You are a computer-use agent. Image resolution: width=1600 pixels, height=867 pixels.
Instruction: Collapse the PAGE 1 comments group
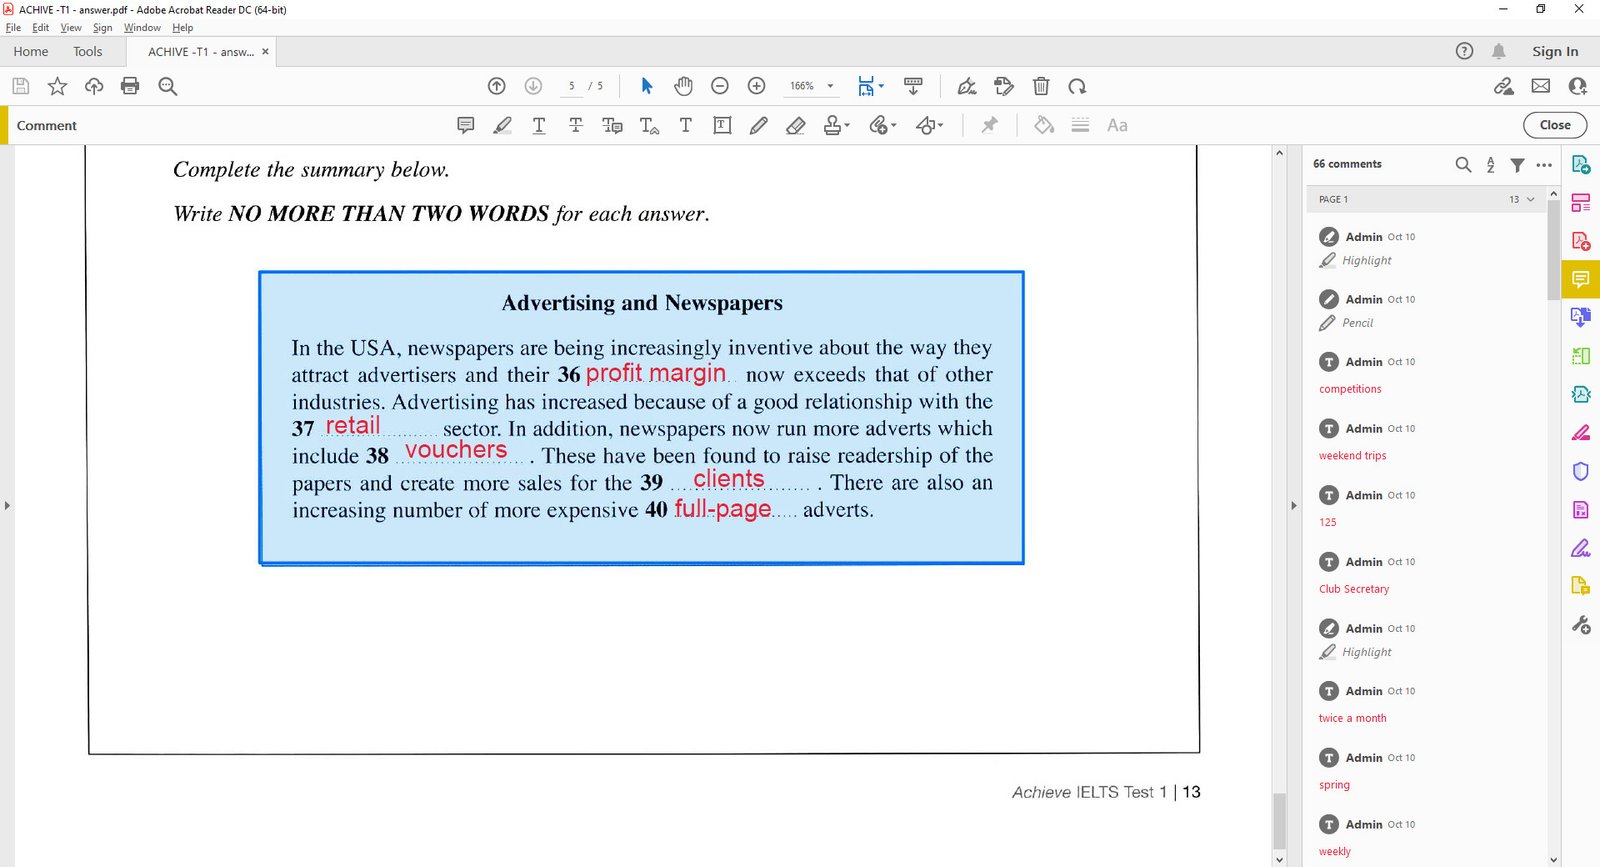pyautogui.click(x=1530, y=199)
